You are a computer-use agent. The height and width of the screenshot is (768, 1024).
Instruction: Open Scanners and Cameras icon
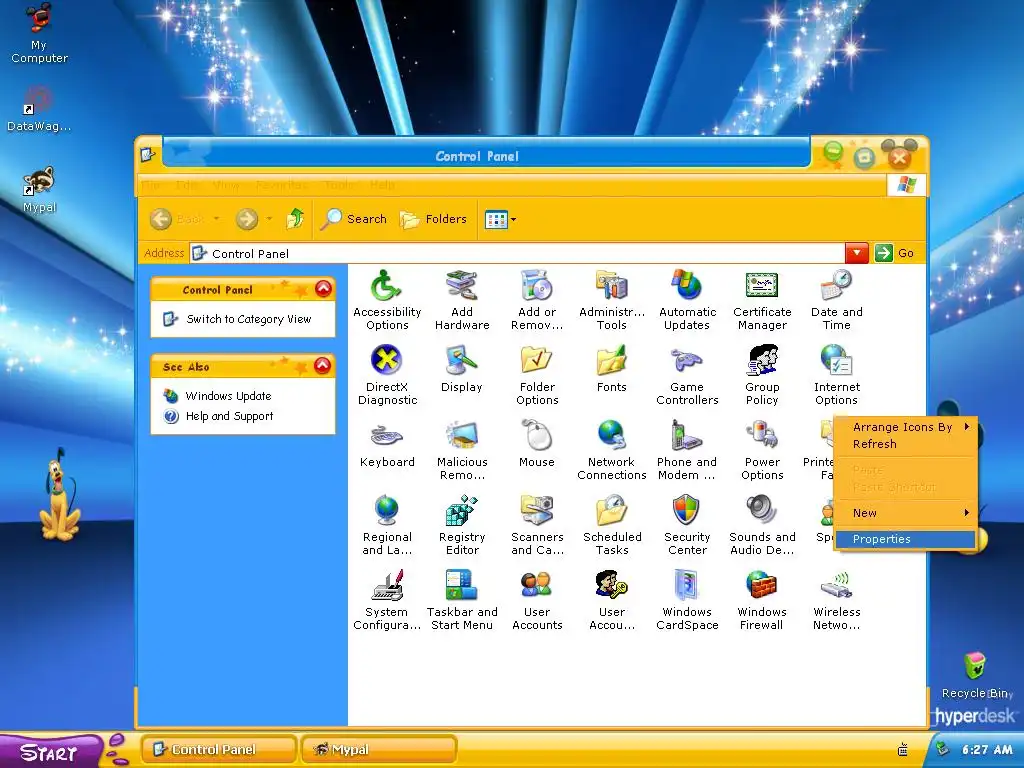tap(537, 511)
